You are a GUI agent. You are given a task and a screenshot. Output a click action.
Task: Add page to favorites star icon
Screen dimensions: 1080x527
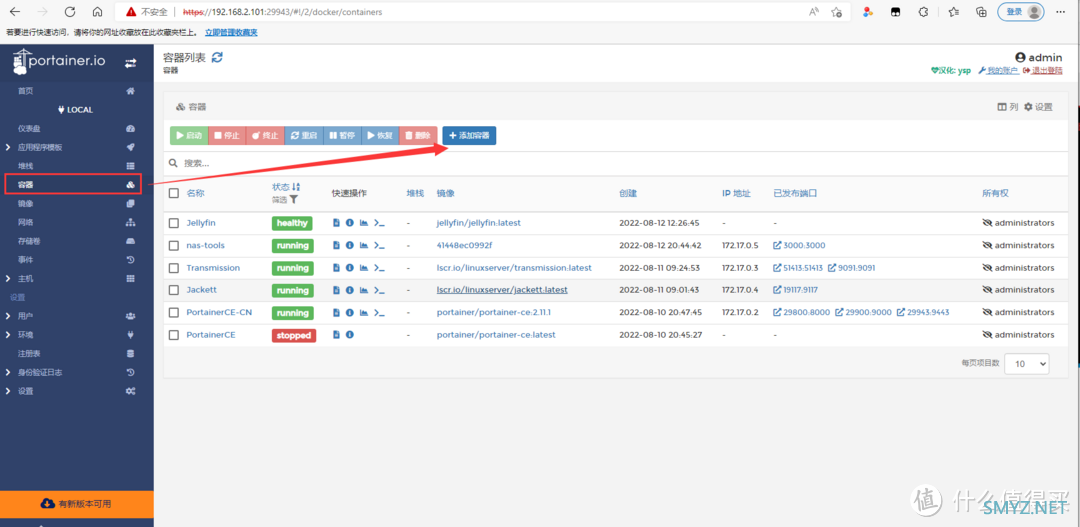click(x=836, y=12)
